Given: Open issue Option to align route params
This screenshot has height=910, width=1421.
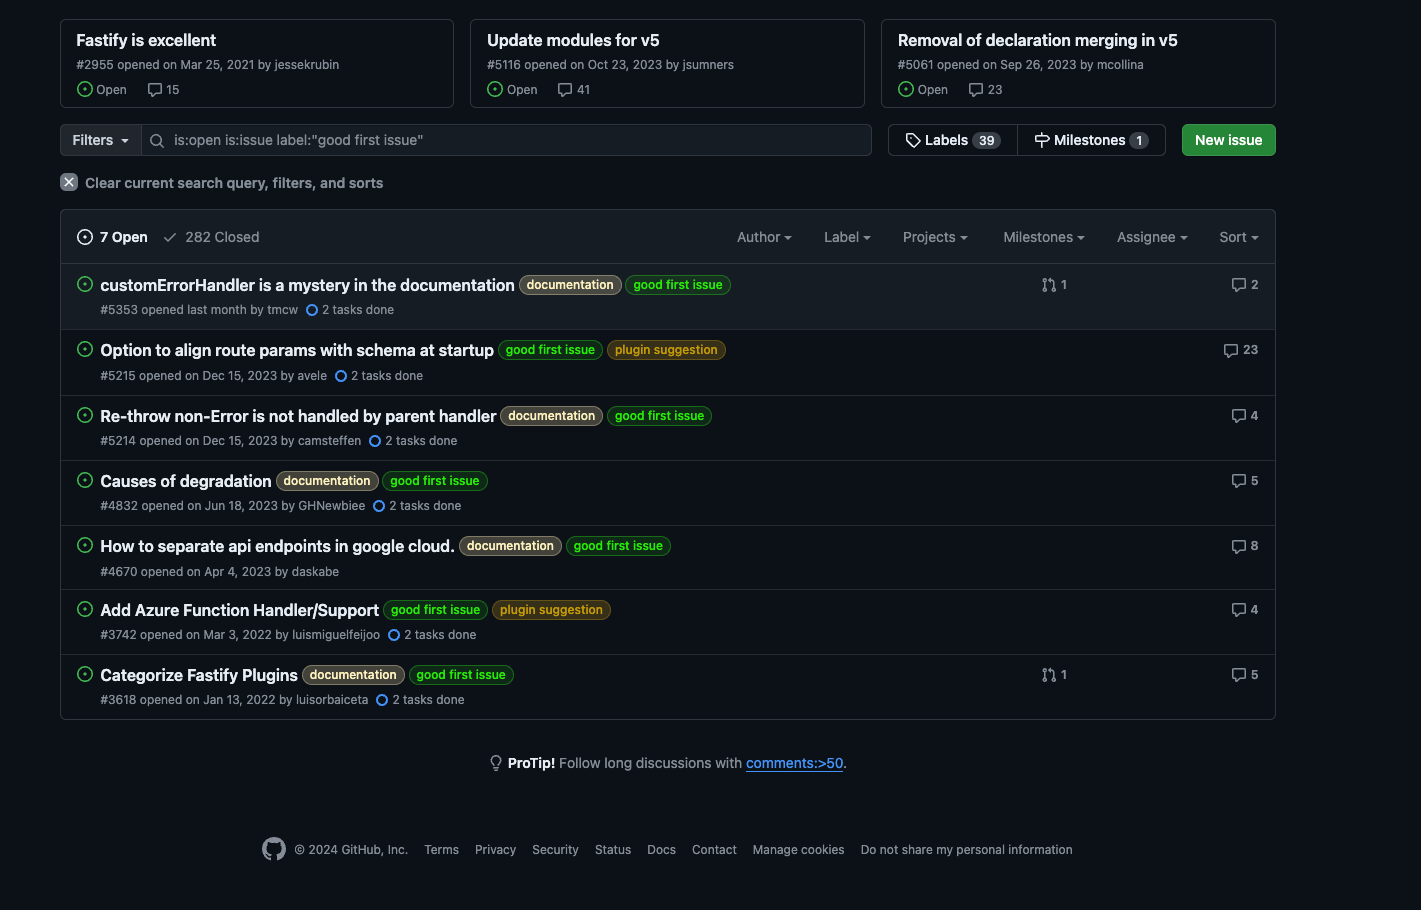Looking at the screenshot, I should point(297,350).
